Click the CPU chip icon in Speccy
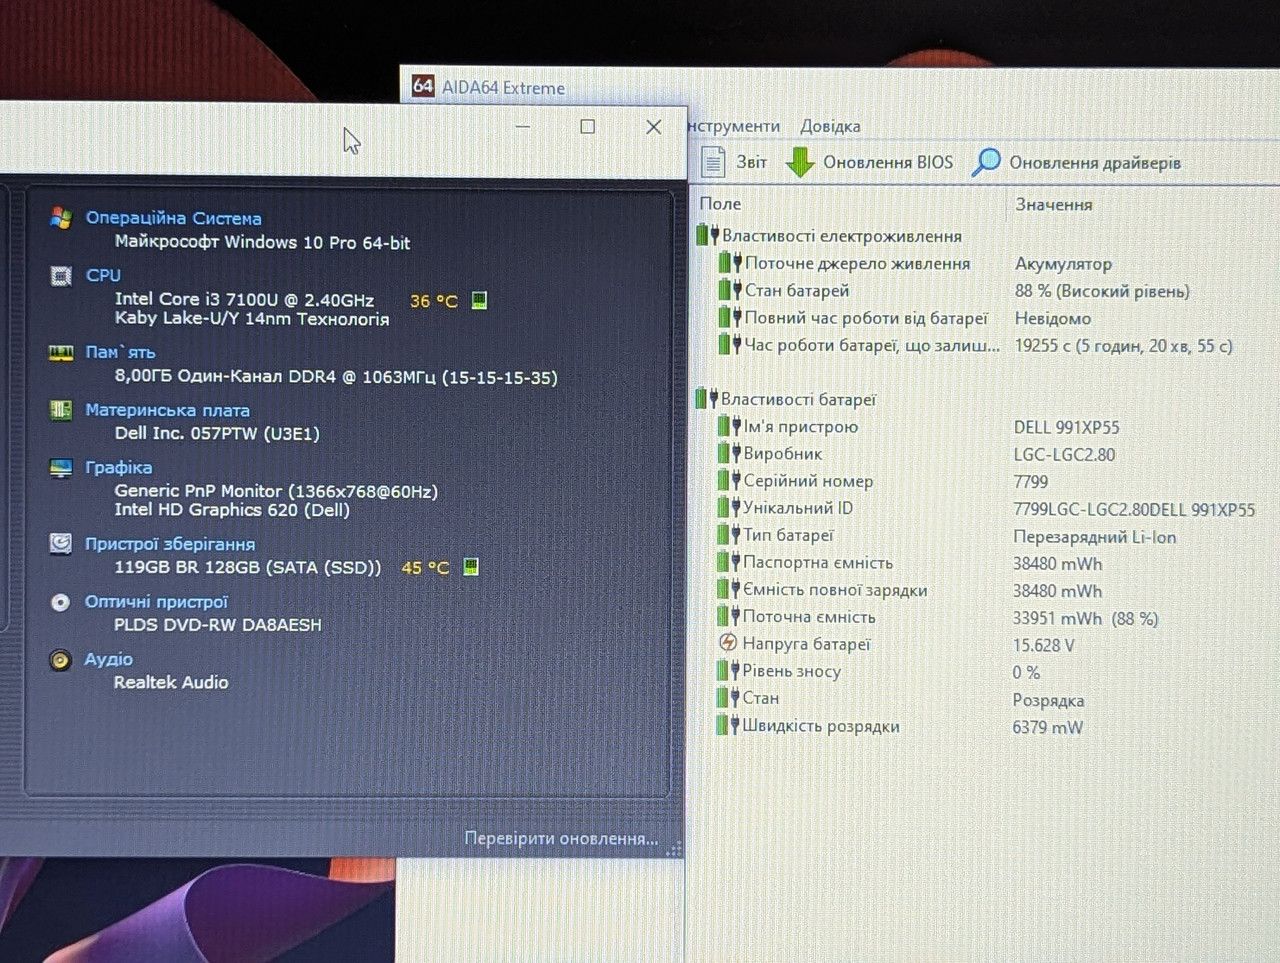The height and width of the screenshot is (963, 1280). pos(61,275)
